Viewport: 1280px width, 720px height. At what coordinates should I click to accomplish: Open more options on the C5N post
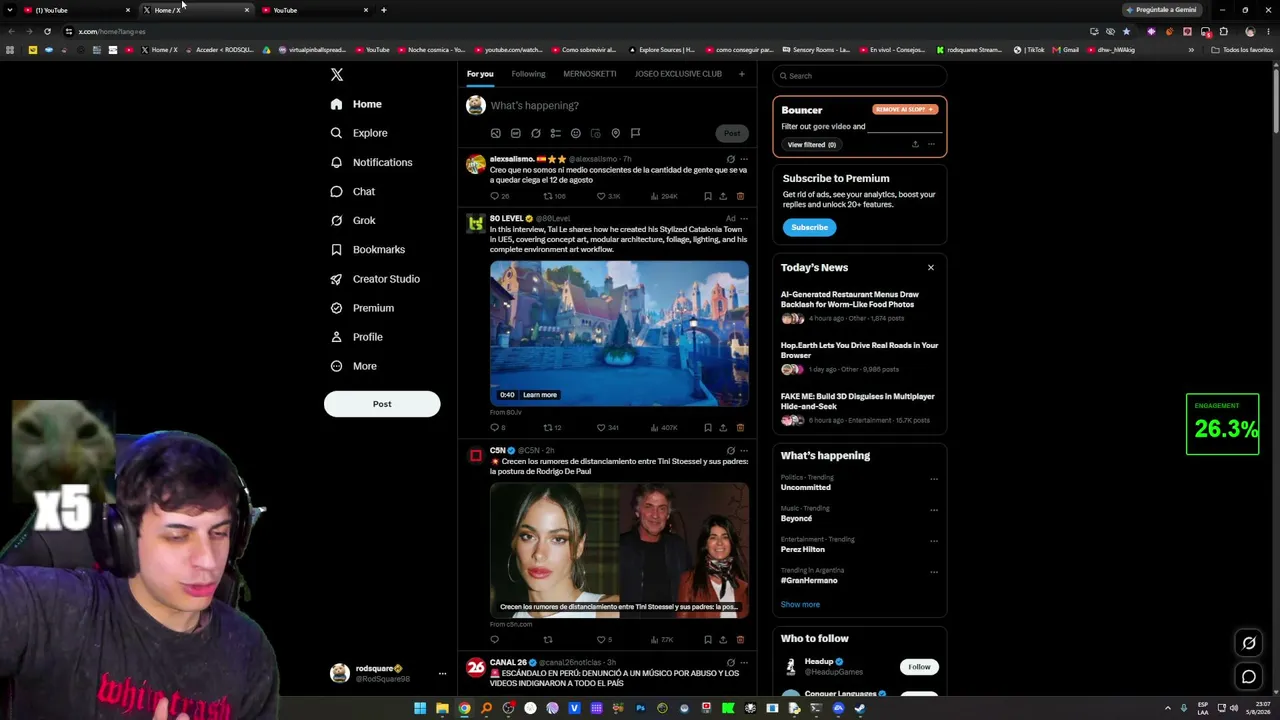(743, 450)
